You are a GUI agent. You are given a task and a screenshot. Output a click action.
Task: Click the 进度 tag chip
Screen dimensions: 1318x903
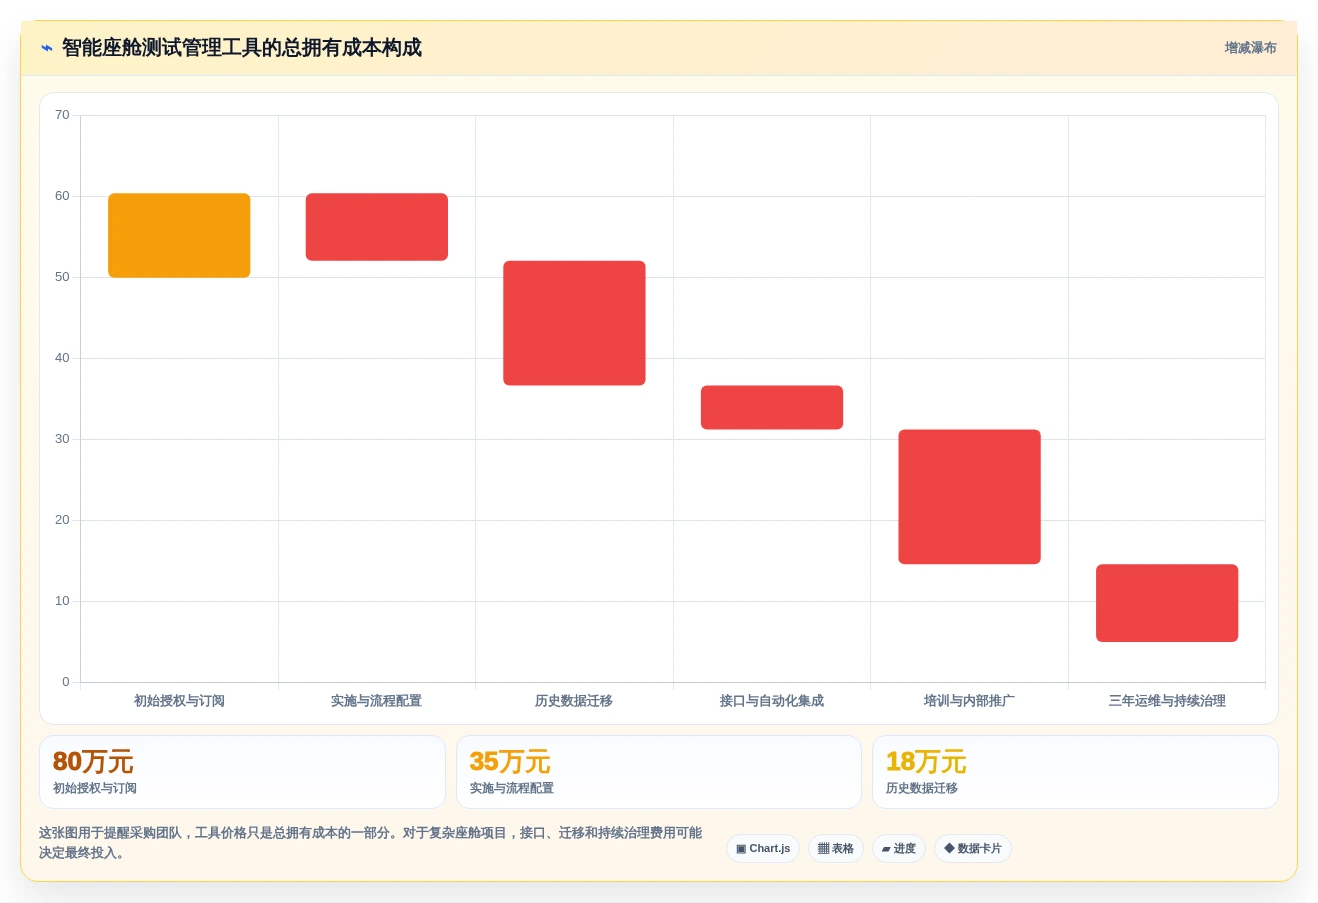[899, 849]
